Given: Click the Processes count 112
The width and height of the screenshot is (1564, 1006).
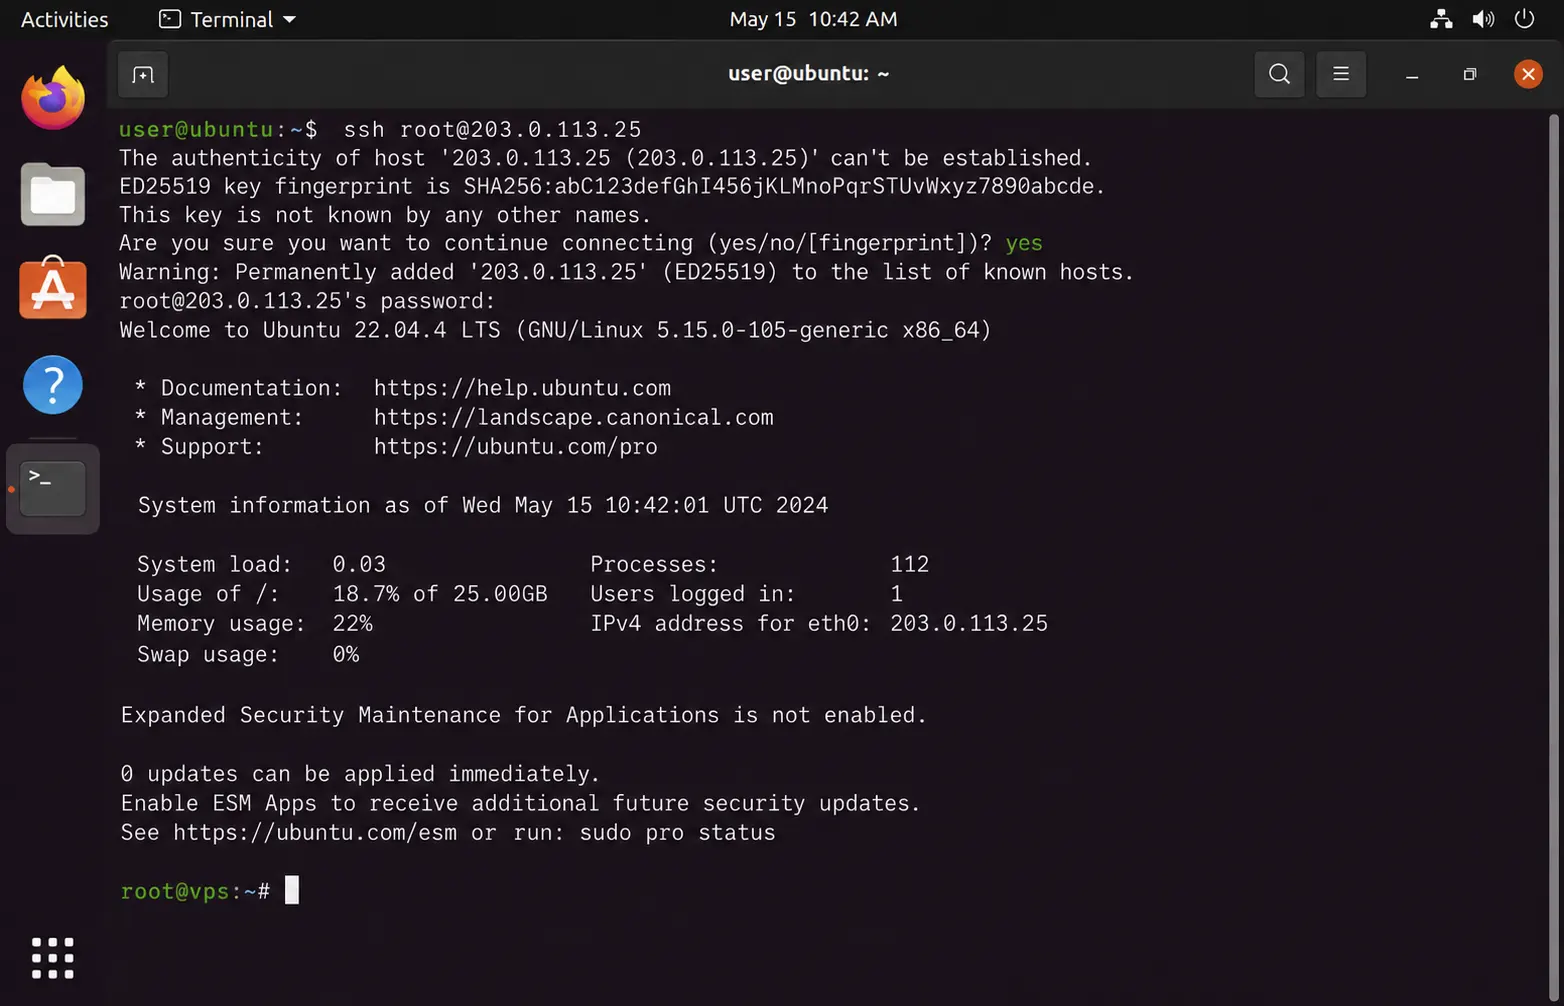Looking at the screenshot, I should [x=910, y=565].
